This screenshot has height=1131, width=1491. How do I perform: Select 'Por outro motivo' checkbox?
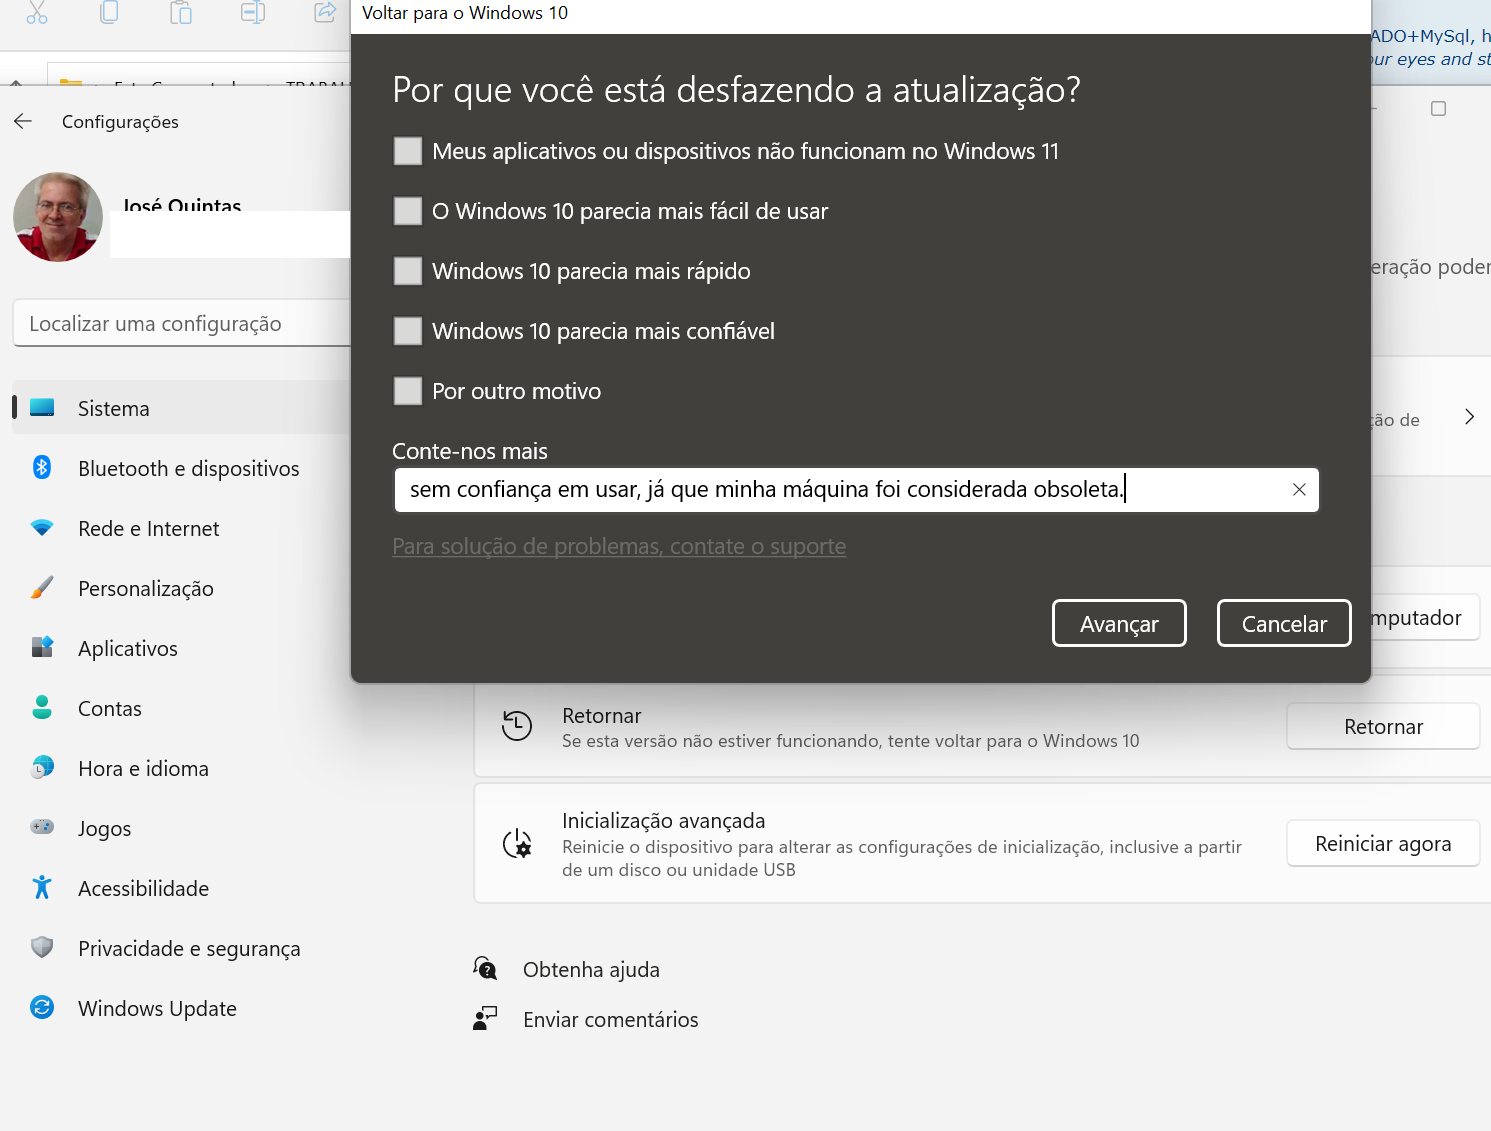click(408, 391)
